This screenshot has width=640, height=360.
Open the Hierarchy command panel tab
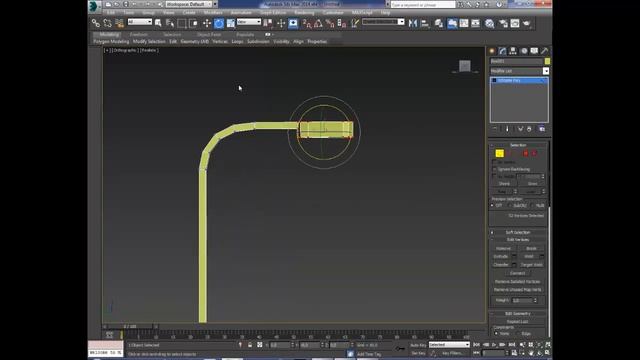click(x=513, y=51)
